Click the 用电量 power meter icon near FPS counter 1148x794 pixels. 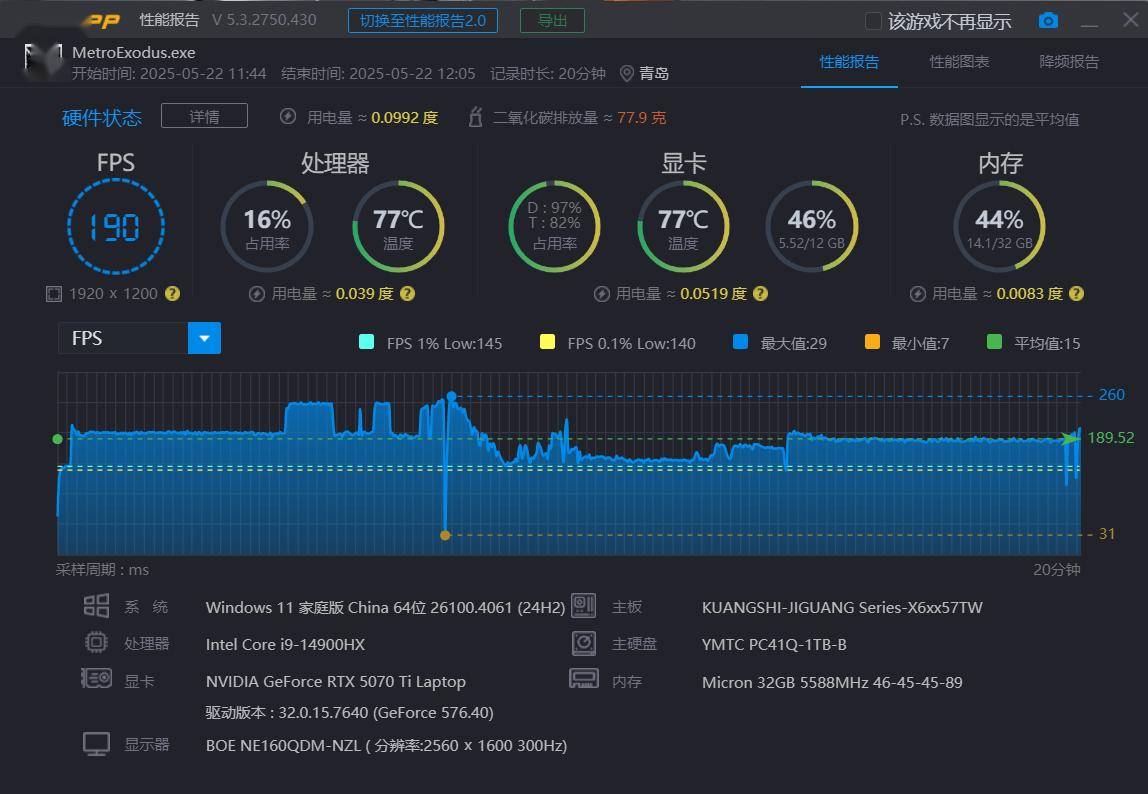(x=289, y=117)
